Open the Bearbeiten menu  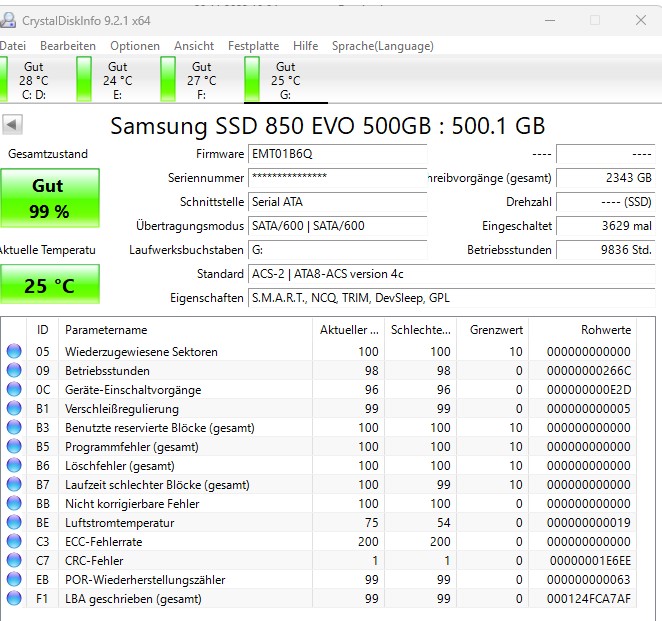coord(68,46)
